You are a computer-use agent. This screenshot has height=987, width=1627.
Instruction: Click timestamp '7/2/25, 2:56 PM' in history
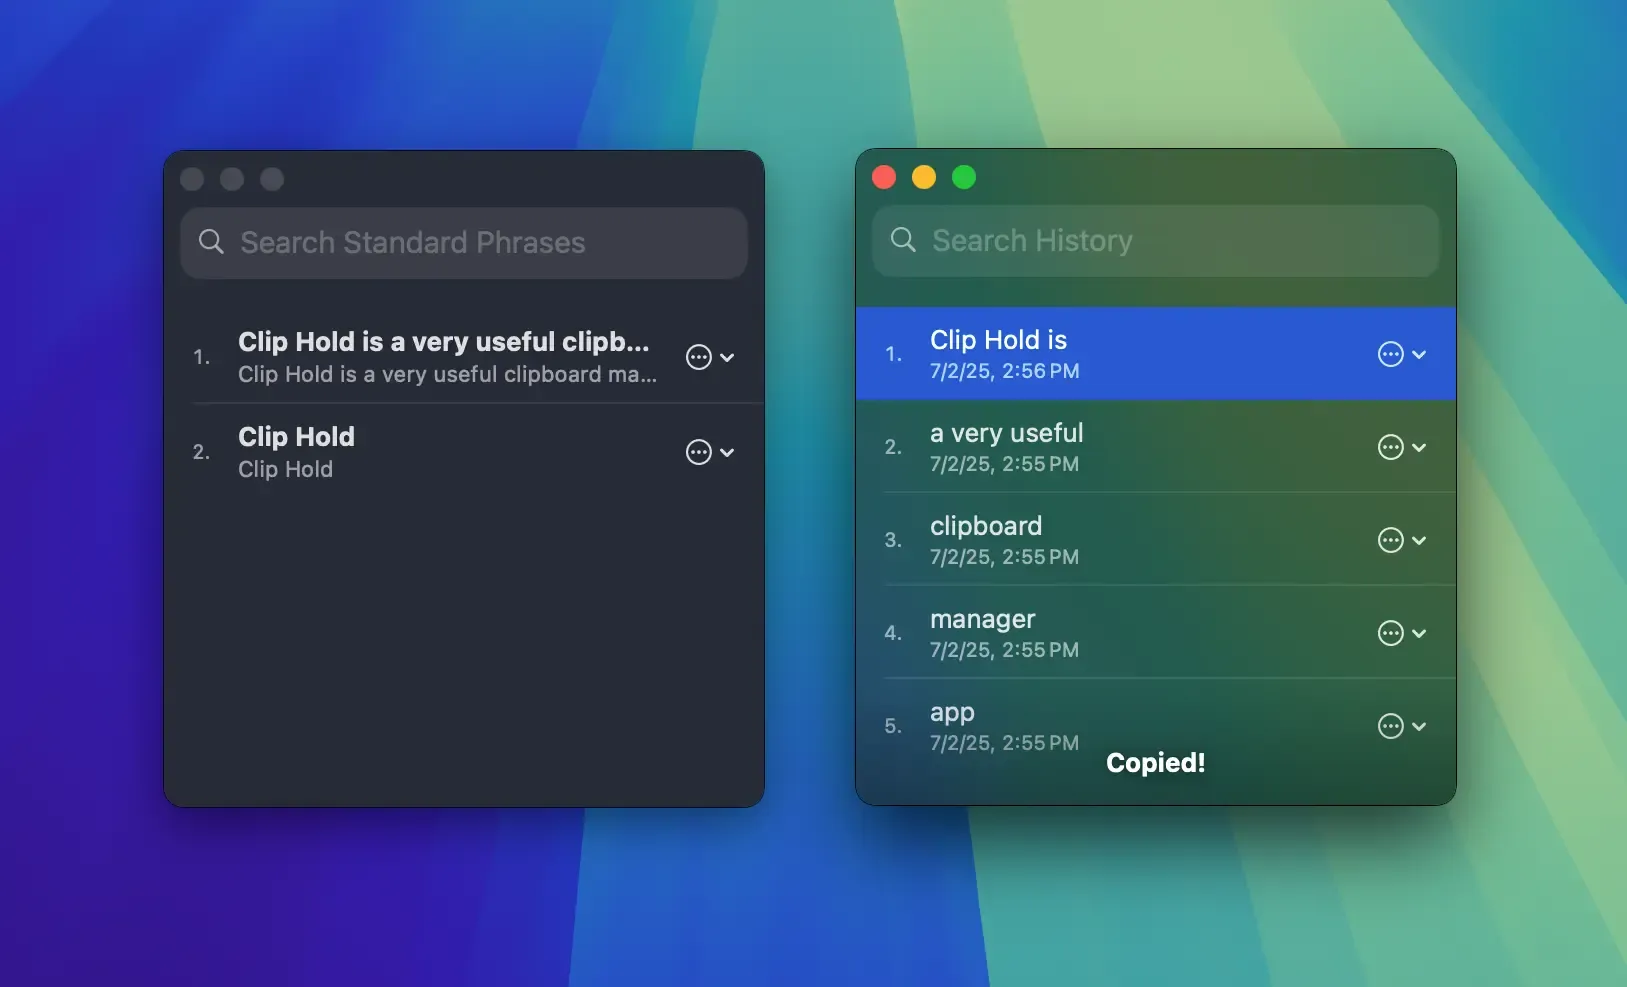coord(1004,371)
